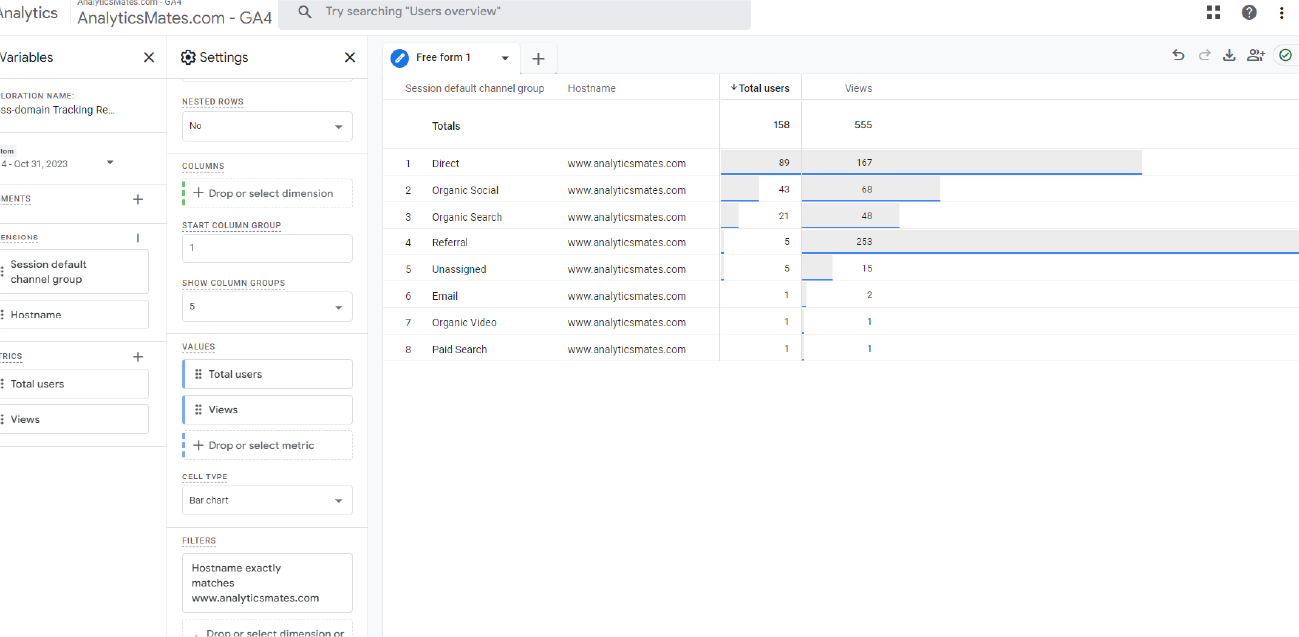This screenshot has width=1299, height=637.
Task: Share exploration with the add-people icon
Action: click(1256, 56)
